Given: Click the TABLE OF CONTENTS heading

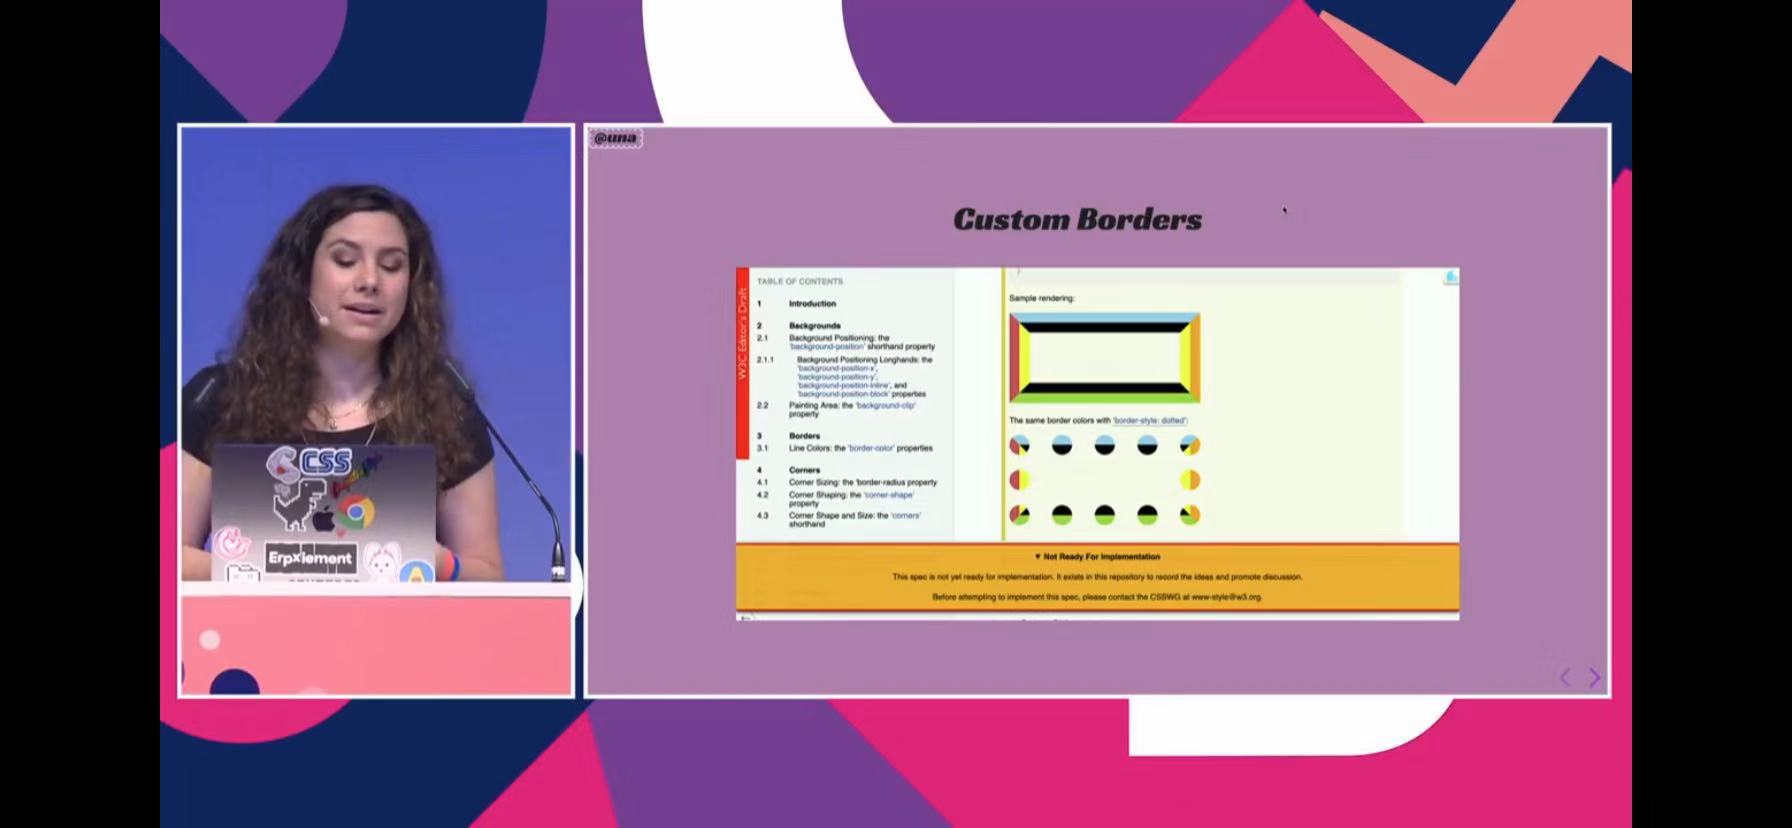Looking at the screenshot, I should 800,281.
